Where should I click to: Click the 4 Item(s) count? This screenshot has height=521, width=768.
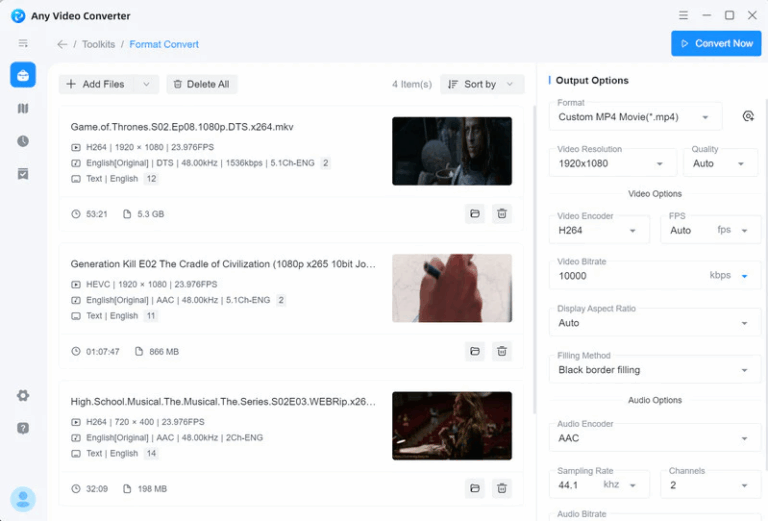[412, 84]
